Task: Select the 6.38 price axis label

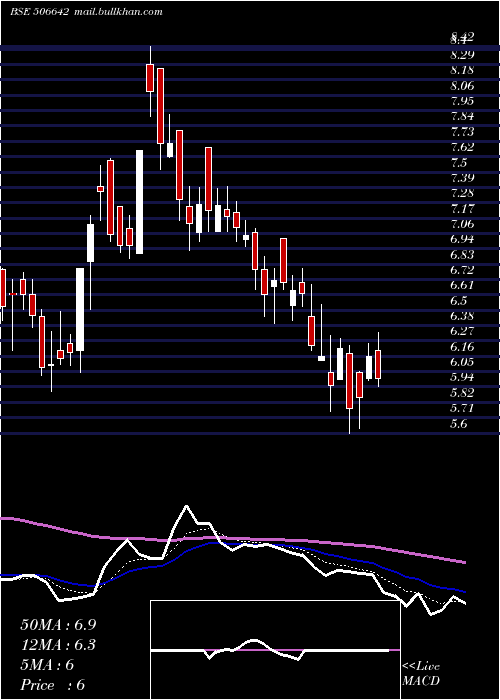Action: [462, 317]
